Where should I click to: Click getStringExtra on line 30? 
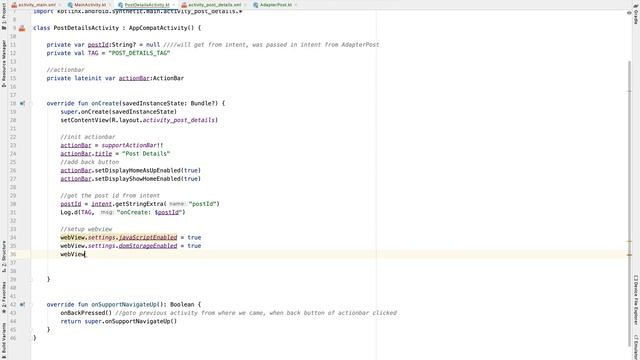pos(139,204)
